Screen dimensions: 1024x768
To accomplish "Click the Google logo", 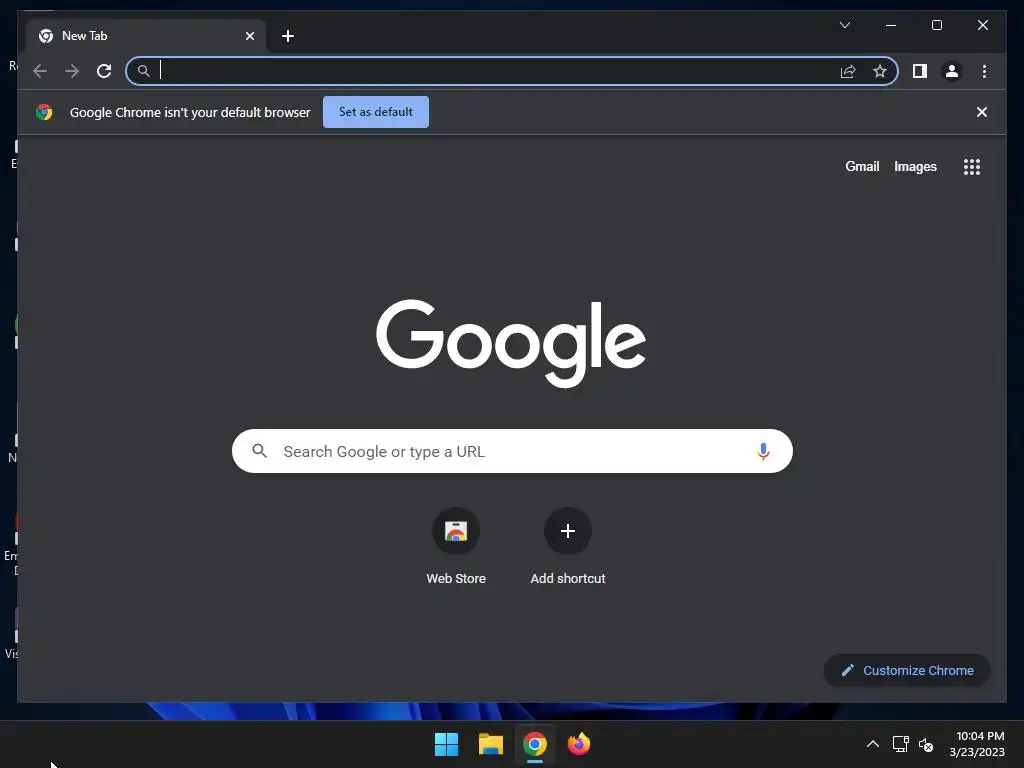I will (511, 343).
